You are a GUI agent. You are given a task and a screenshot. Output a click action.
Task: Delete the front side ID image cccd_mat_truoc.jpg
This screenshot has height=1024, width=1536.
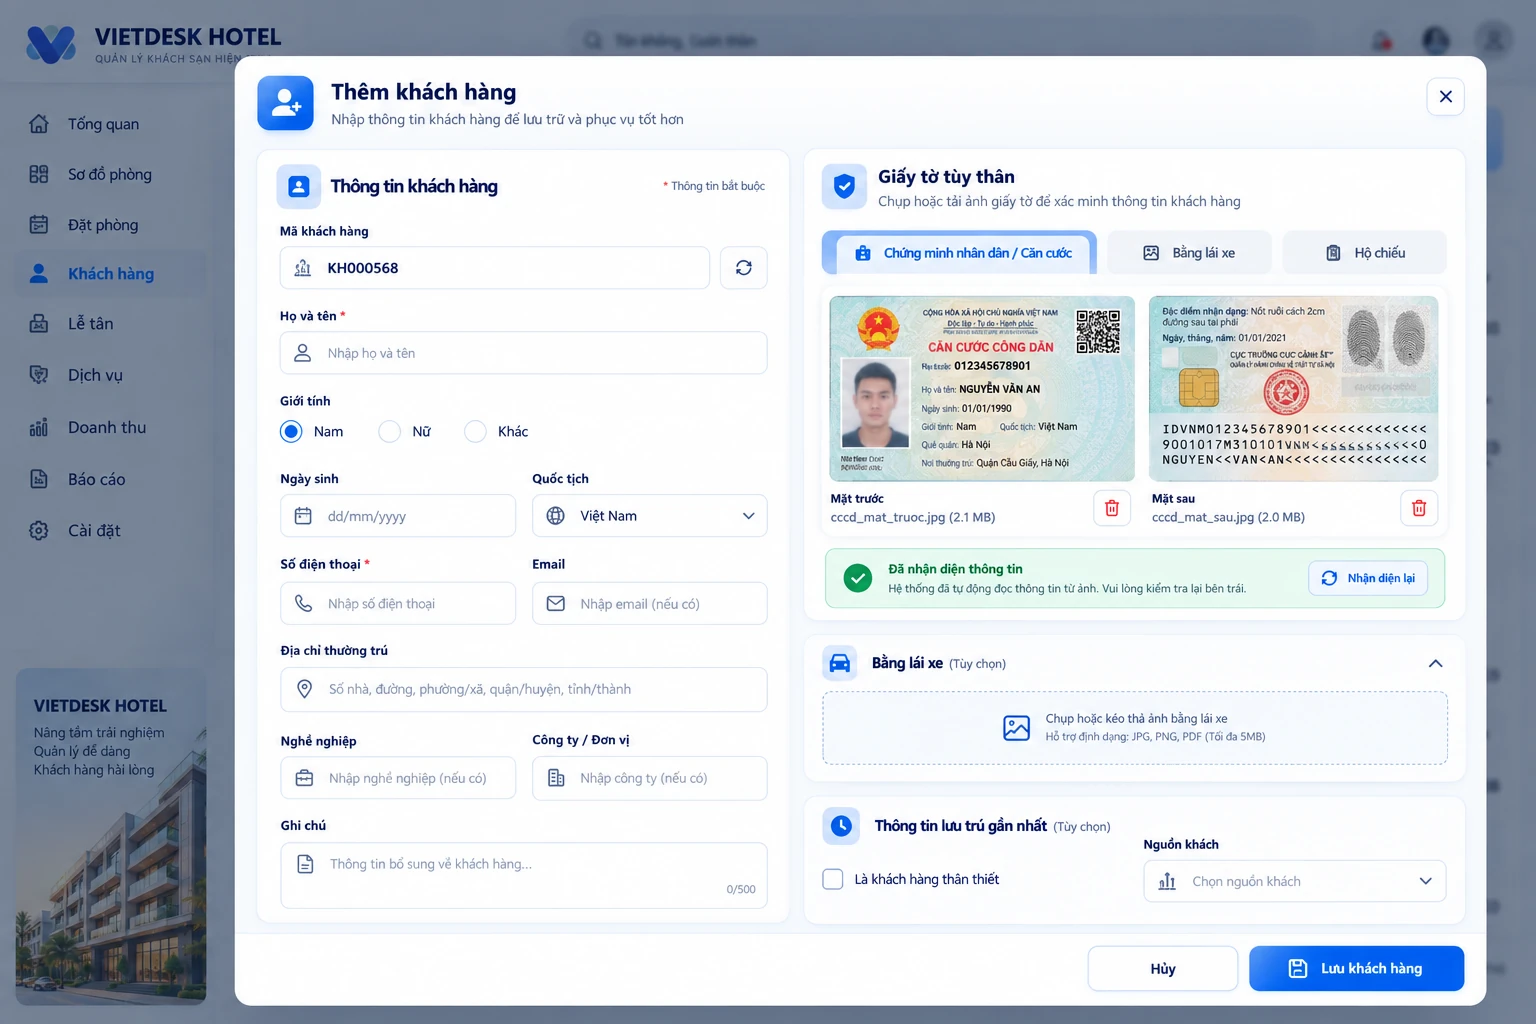pos(1111,508)
